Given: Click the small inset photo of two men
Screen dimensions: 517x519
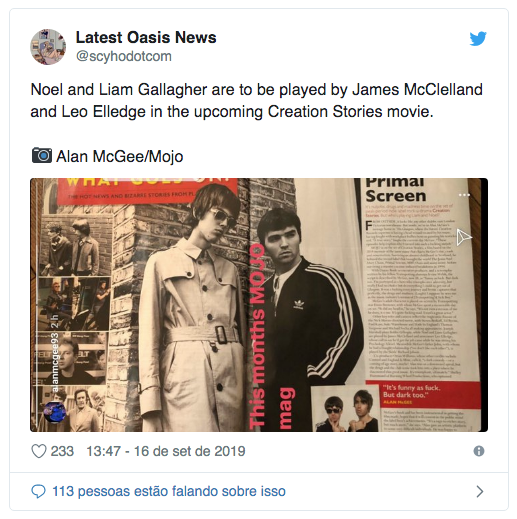Looking at the screenshot, I should coord(346,409).
